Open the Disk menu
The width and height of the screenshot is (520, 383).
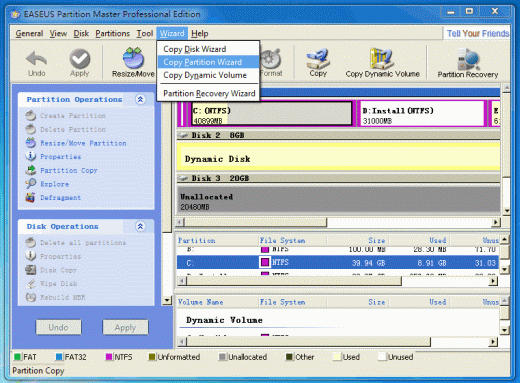pyautogui.click(x=81, y=33)
